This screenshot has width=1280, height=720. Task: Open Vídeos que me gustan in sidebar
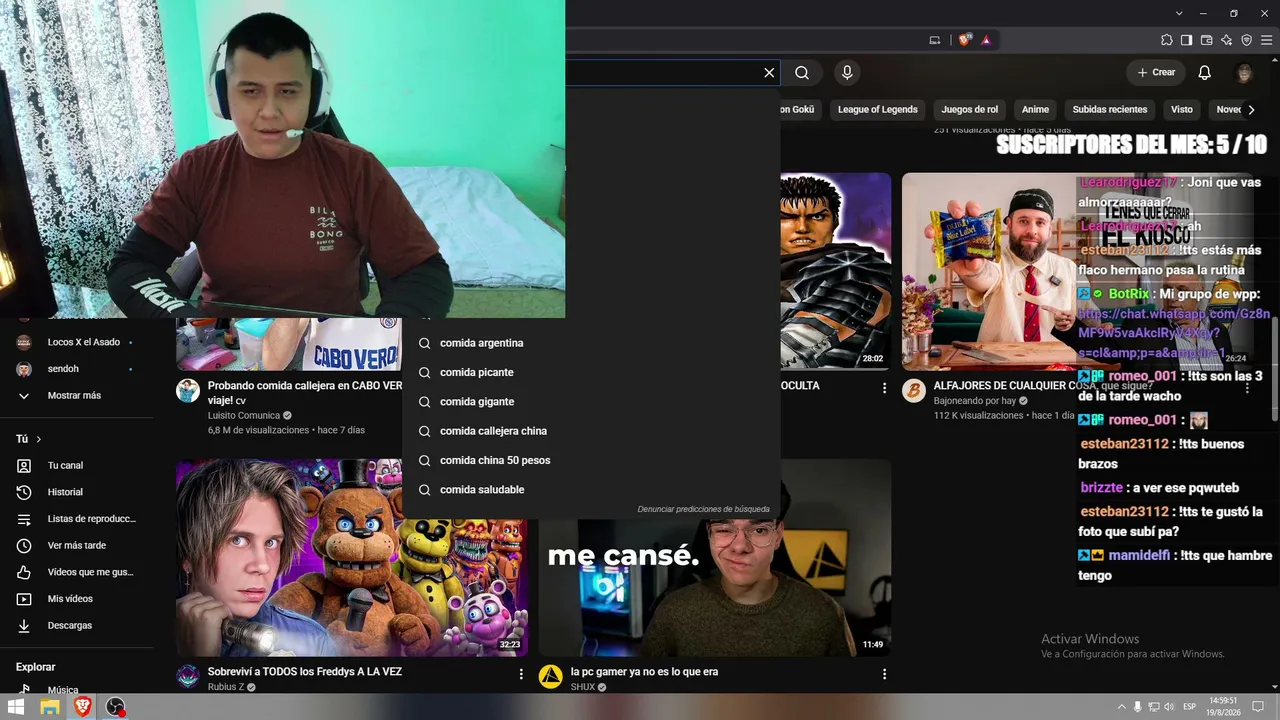click(x=77, y=572)
